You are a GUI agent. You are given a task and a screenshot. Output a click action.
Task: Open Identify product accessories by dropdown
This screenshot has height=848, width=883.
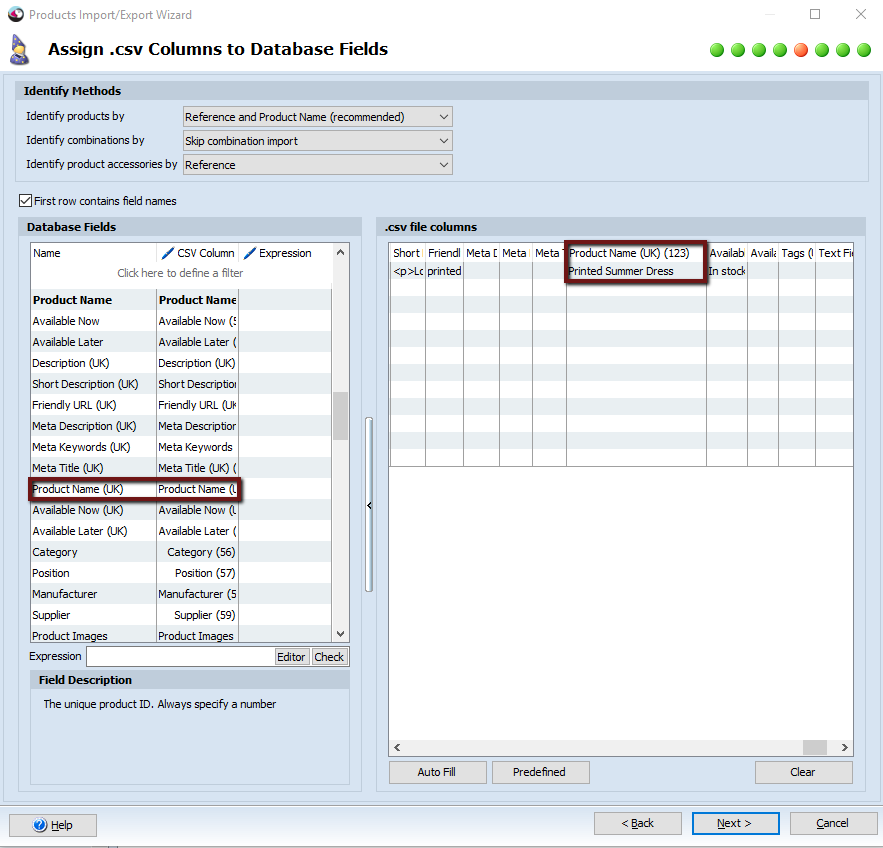[x=443, y=165]
